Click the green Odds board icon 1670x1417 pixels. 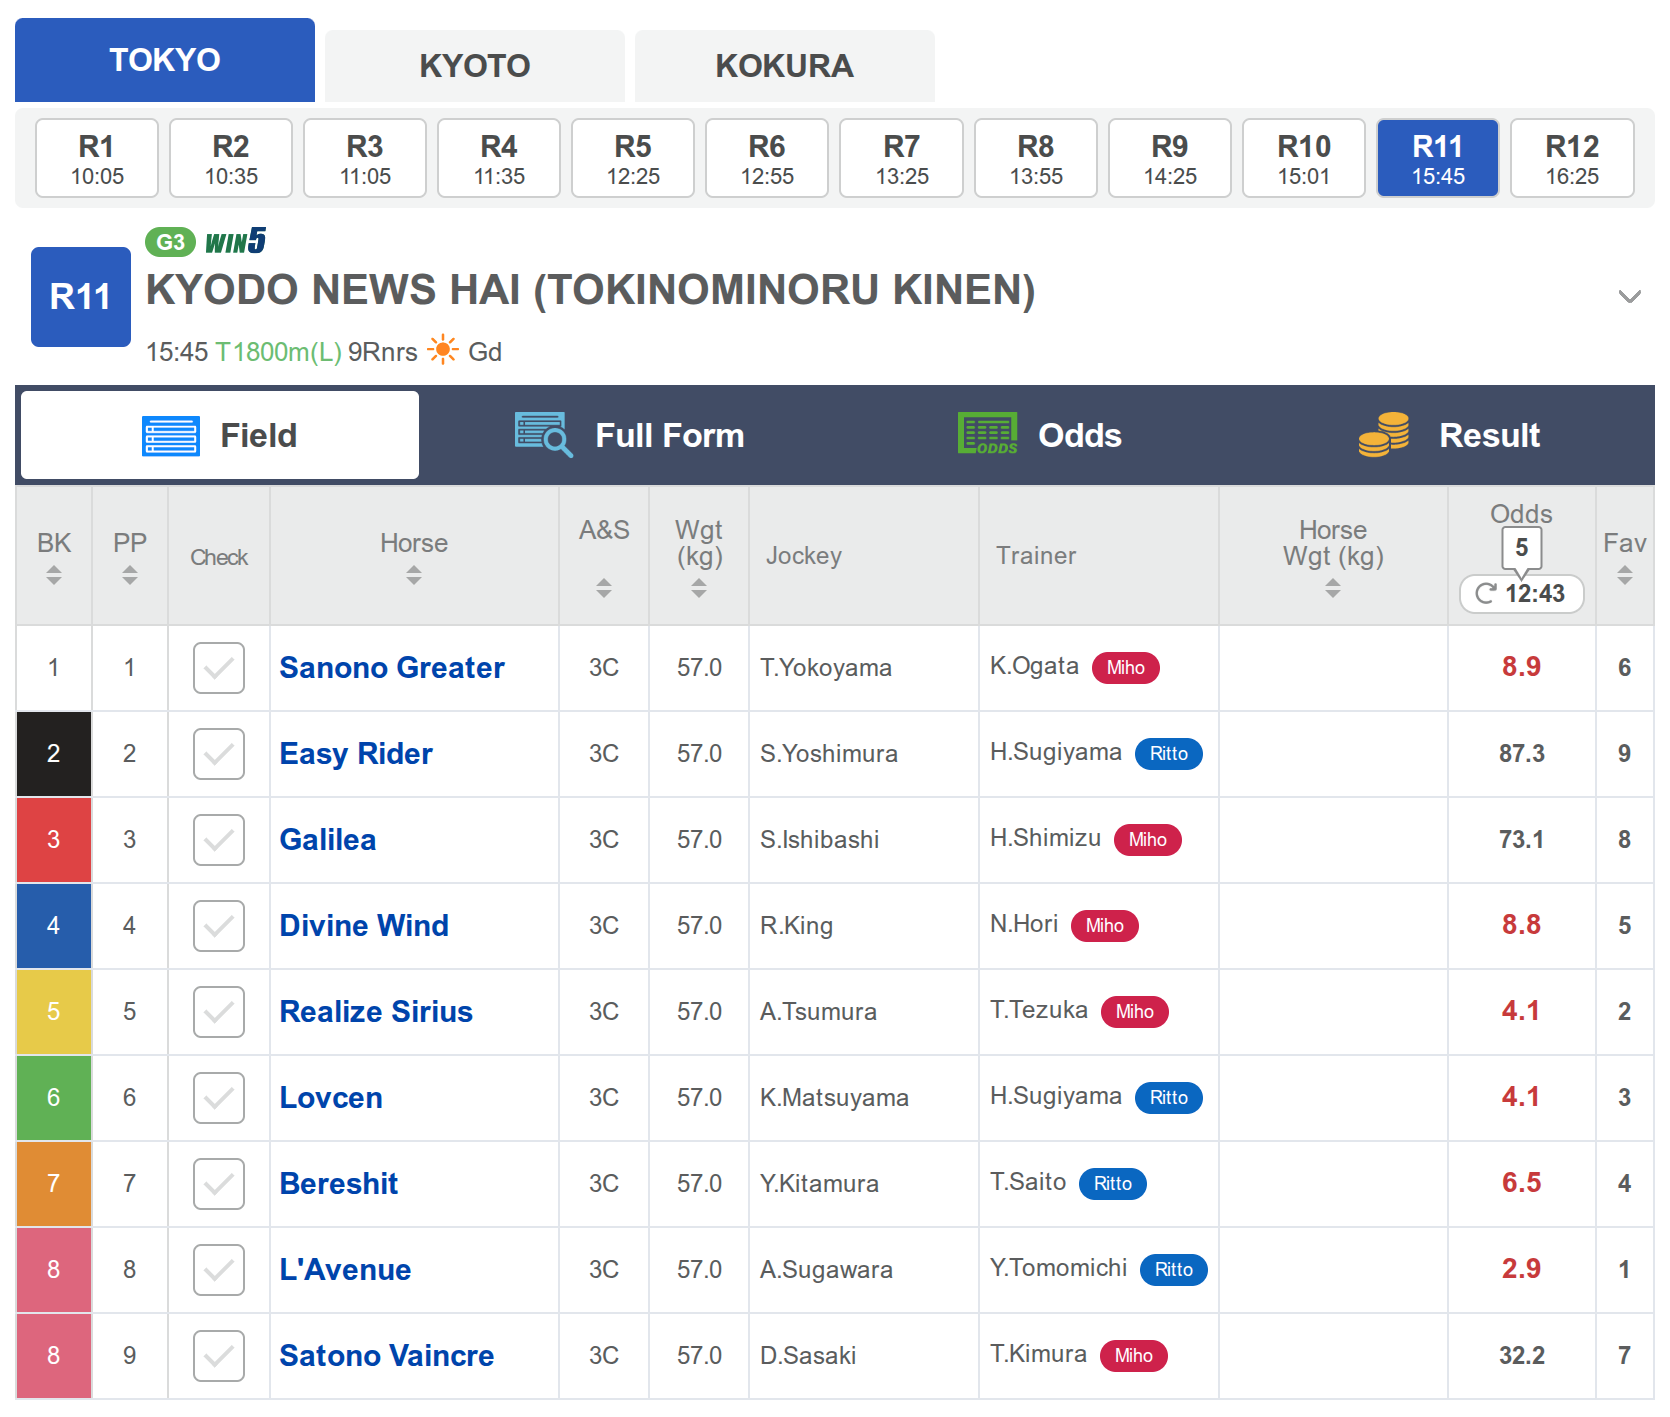pos(987,434)
